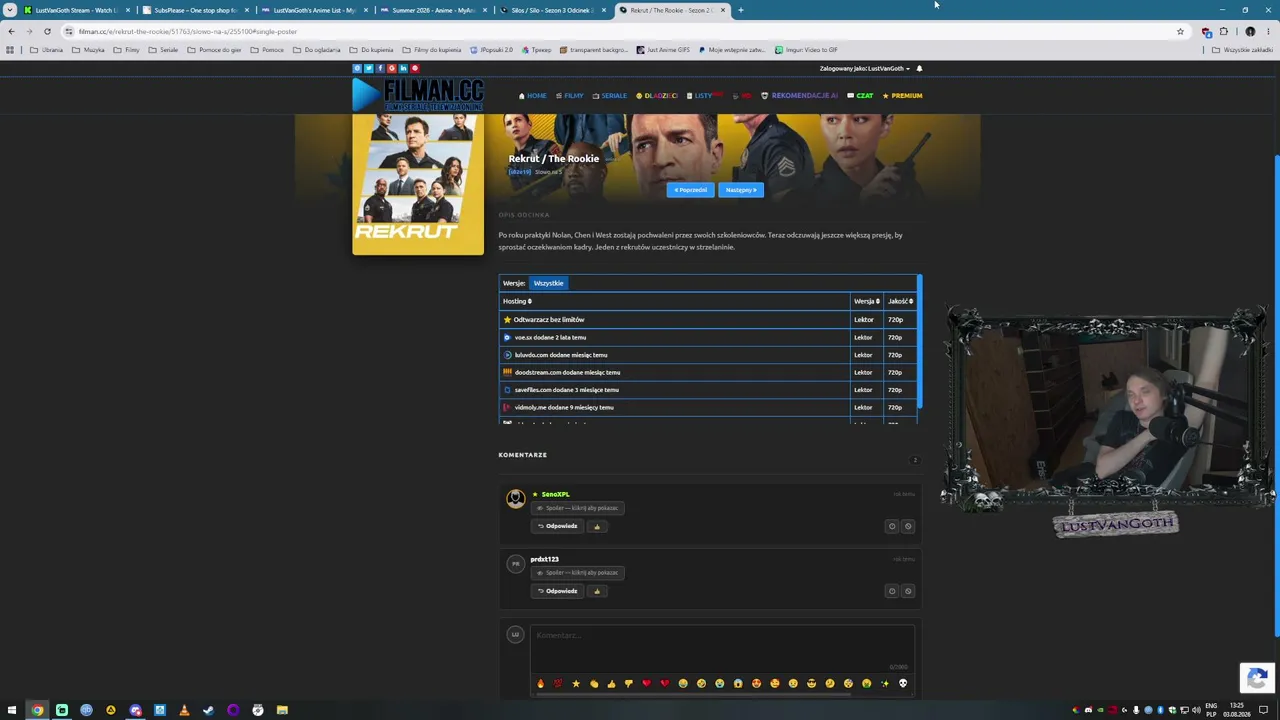Reply to prdxt123's comment with Odpowiedz
The height and width of the screenshot is (720, 1280).
click(x=557, y=591)
